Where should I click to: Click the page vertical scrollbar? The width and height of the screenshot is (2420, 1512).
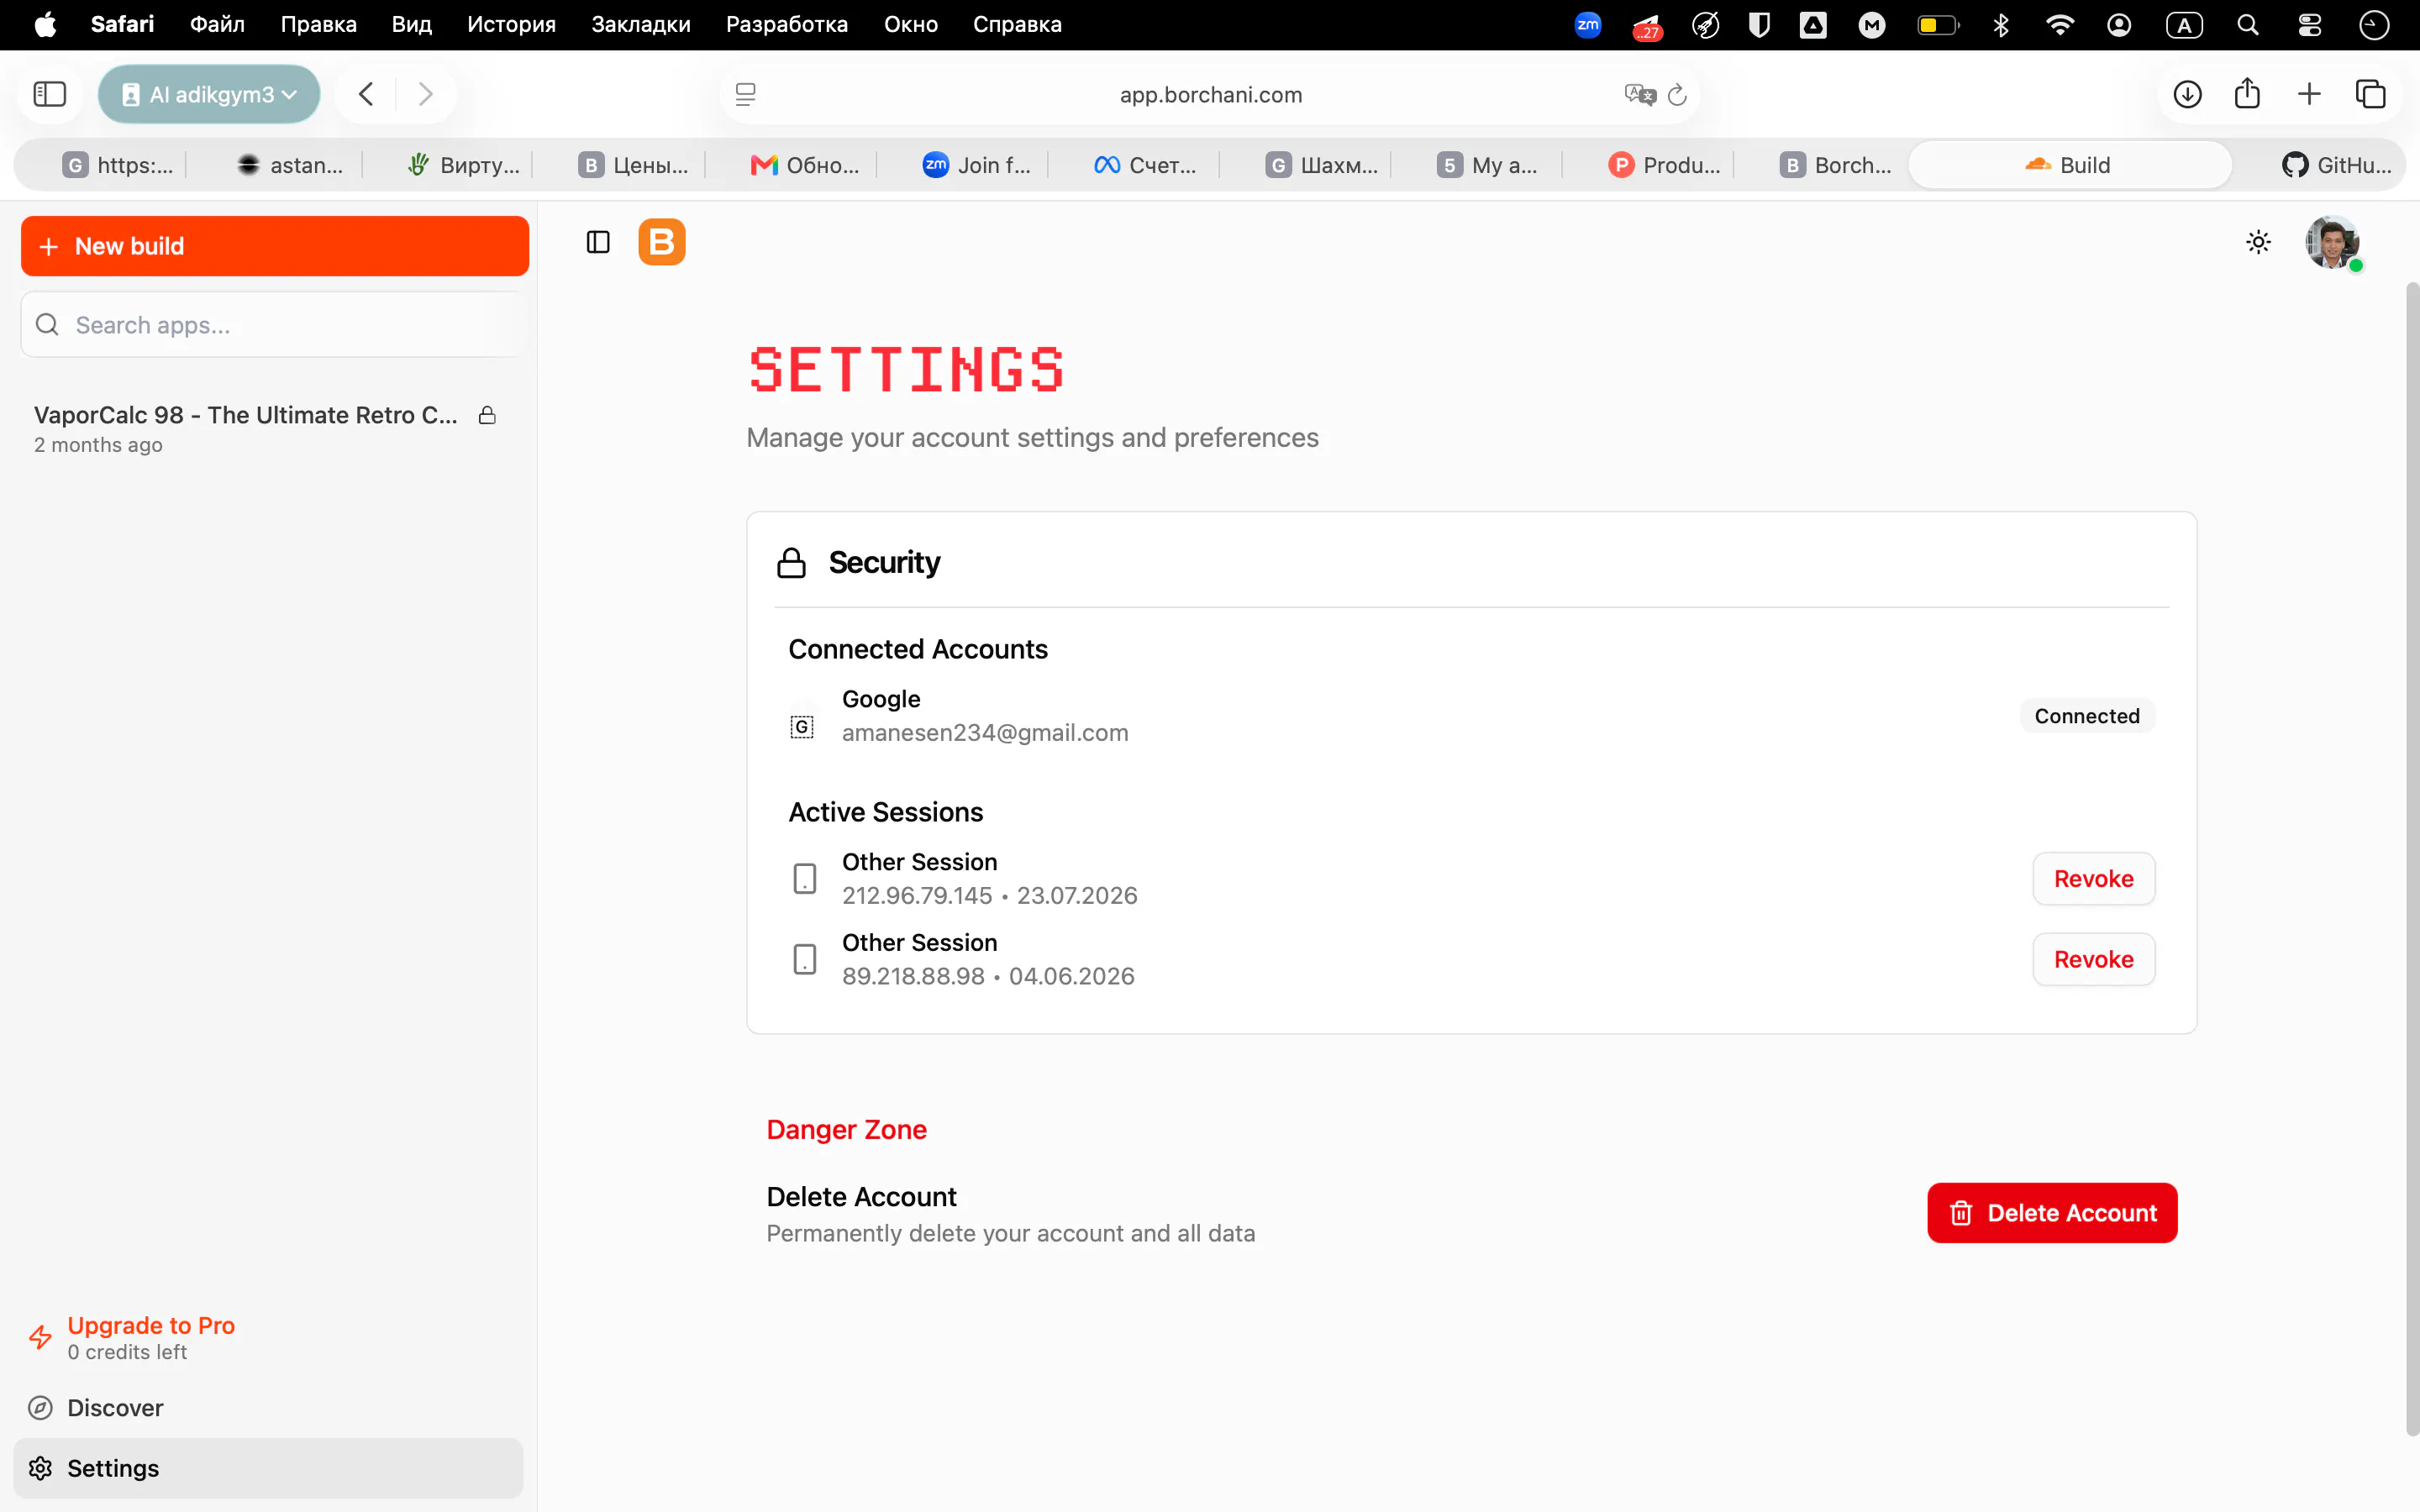(x=2412, y=860)
